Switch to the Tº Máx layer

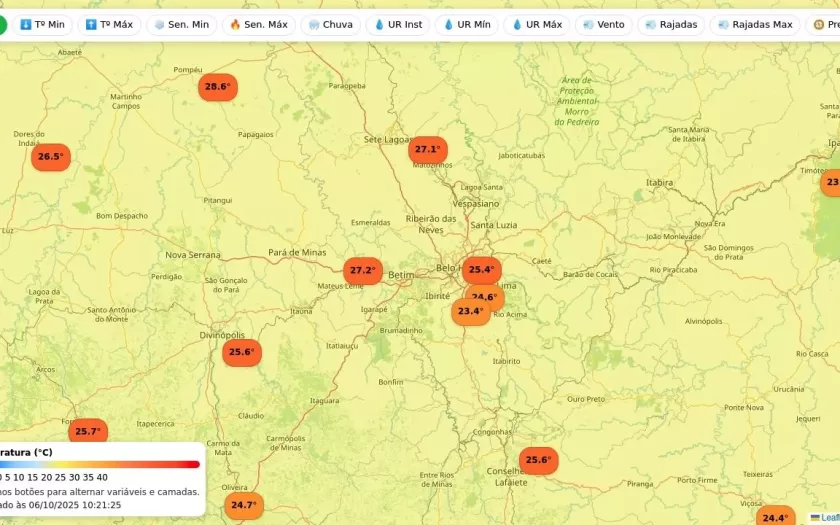pyautogui.click(x=109, y=24)
